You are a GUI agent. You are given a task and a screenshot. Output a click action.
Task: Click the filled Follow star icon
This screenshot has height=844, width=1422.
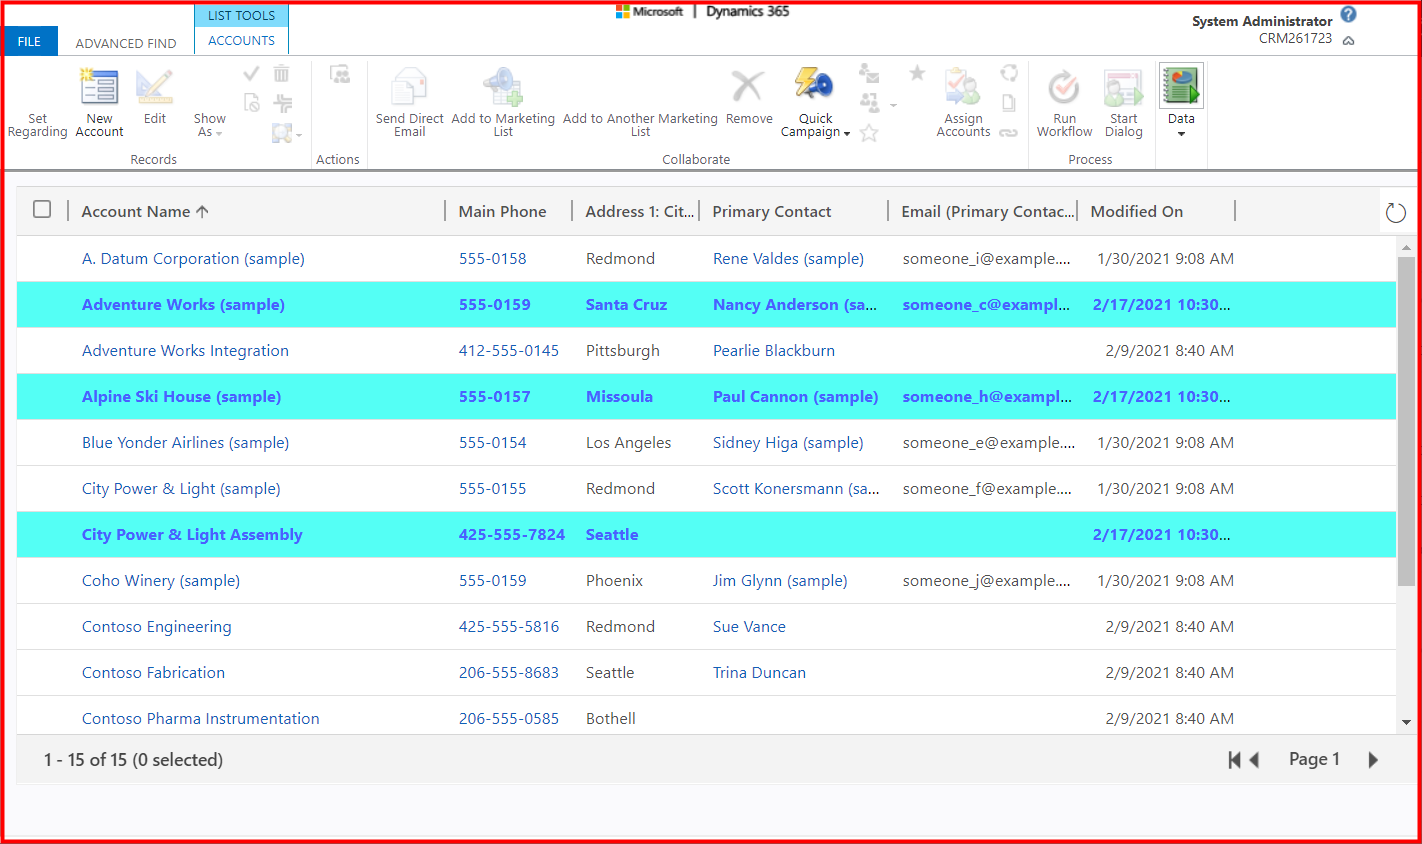(x=917, y=73)
